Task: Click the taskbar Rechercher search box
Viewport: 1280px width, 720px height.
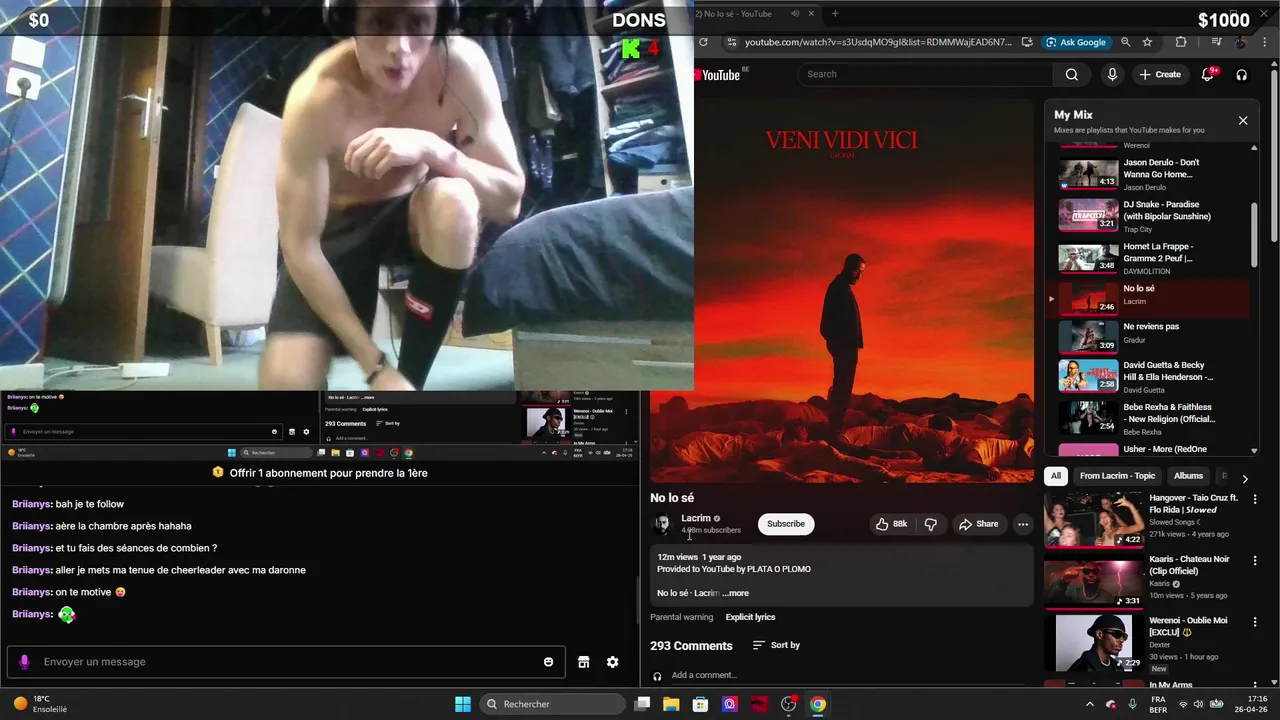Action: click(x=553, y=704)
